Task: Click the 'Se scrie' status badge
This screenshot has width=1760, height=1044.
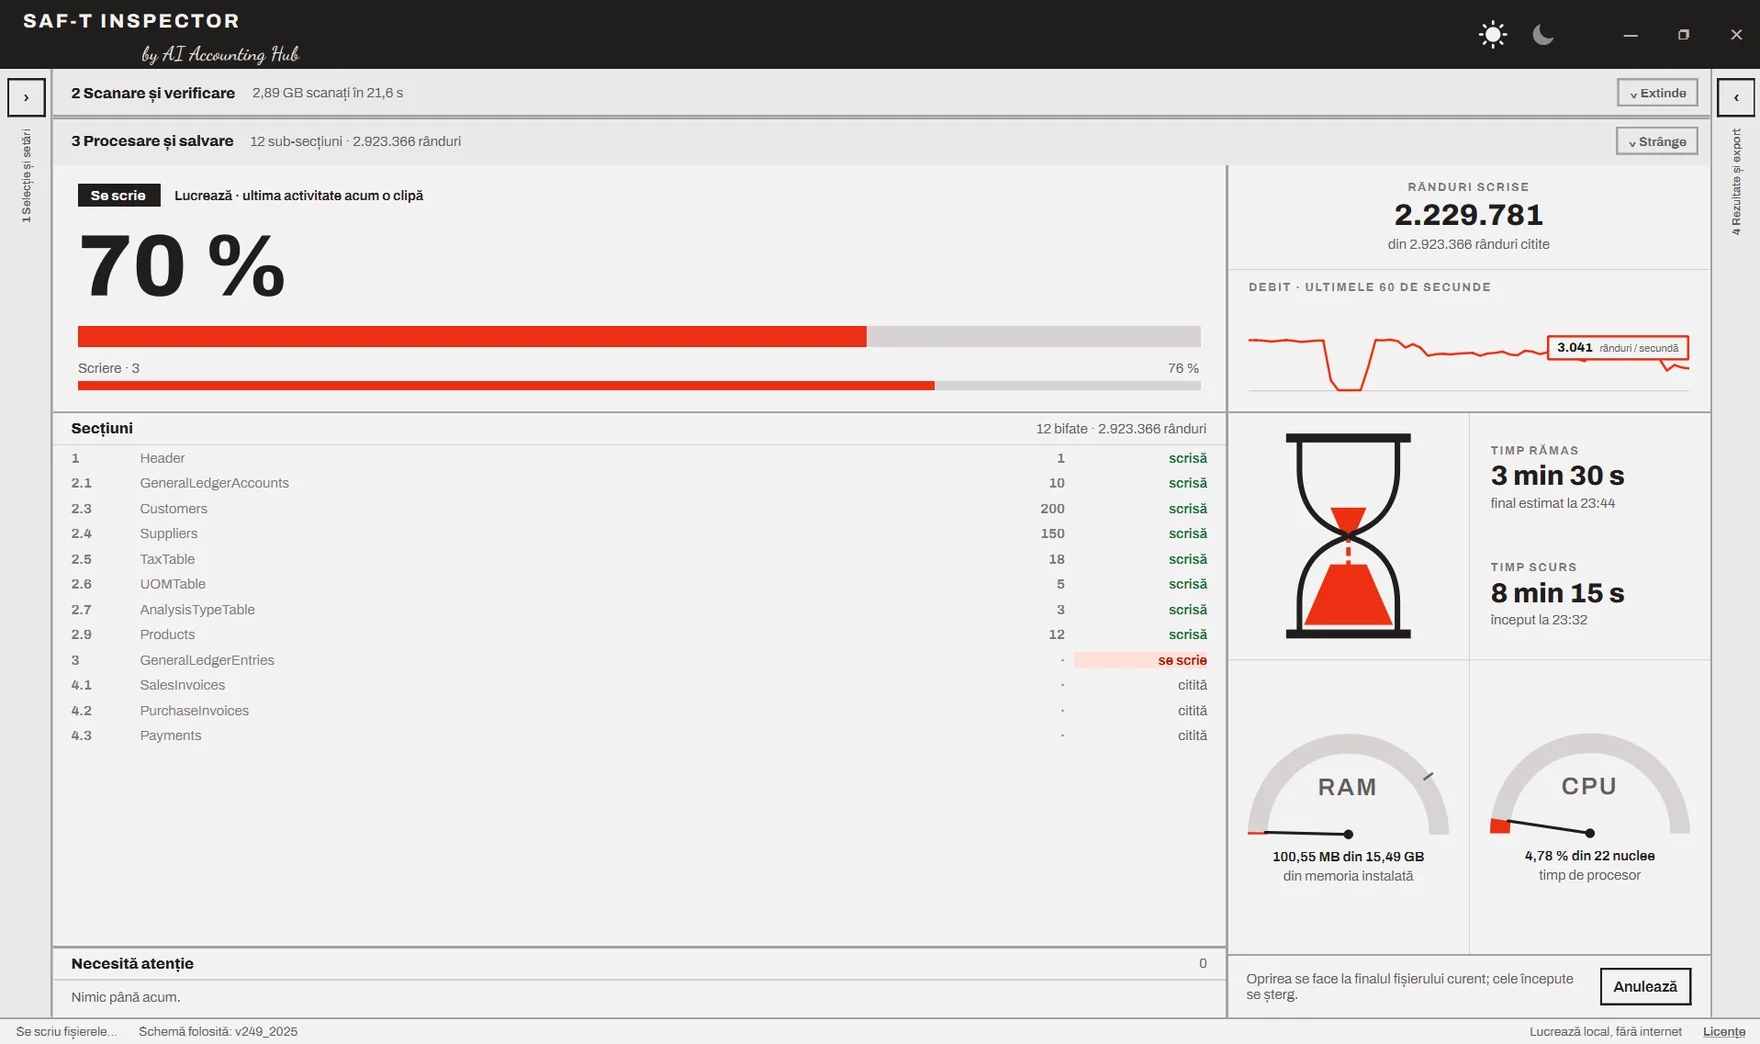Action: pyautogui.click(x=118, y=195)
